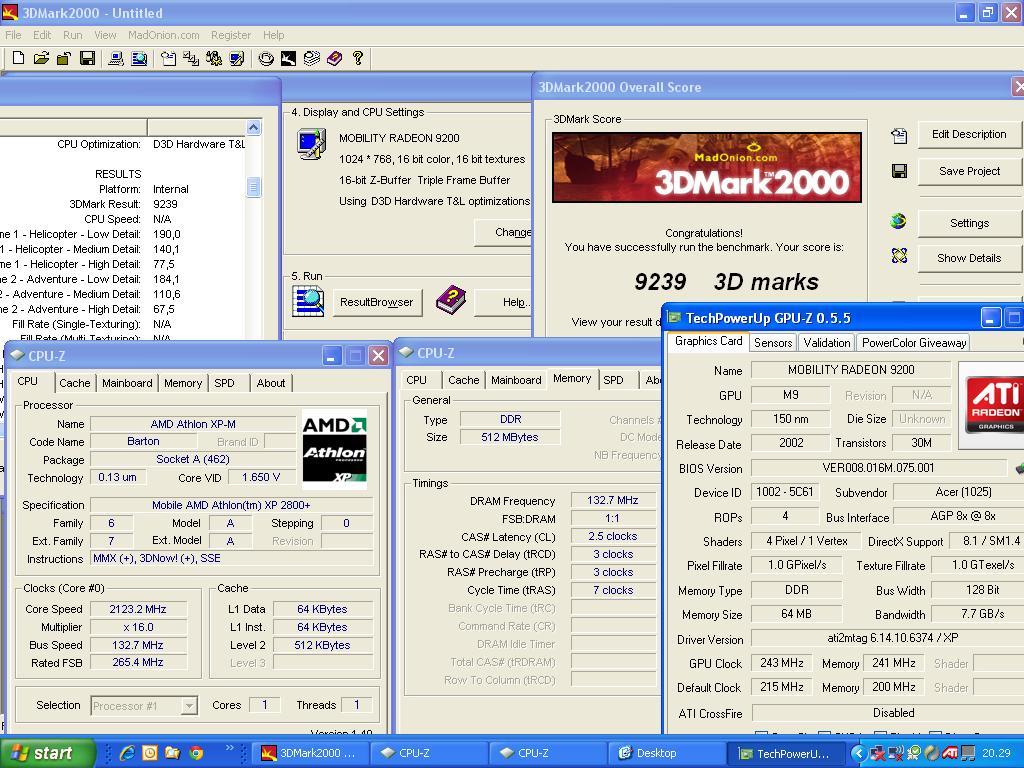Launch Internet Explorer from quick launch
The height and width of the screenshot is (768, 1024).
pyautogui.click(x=127, y=753)
